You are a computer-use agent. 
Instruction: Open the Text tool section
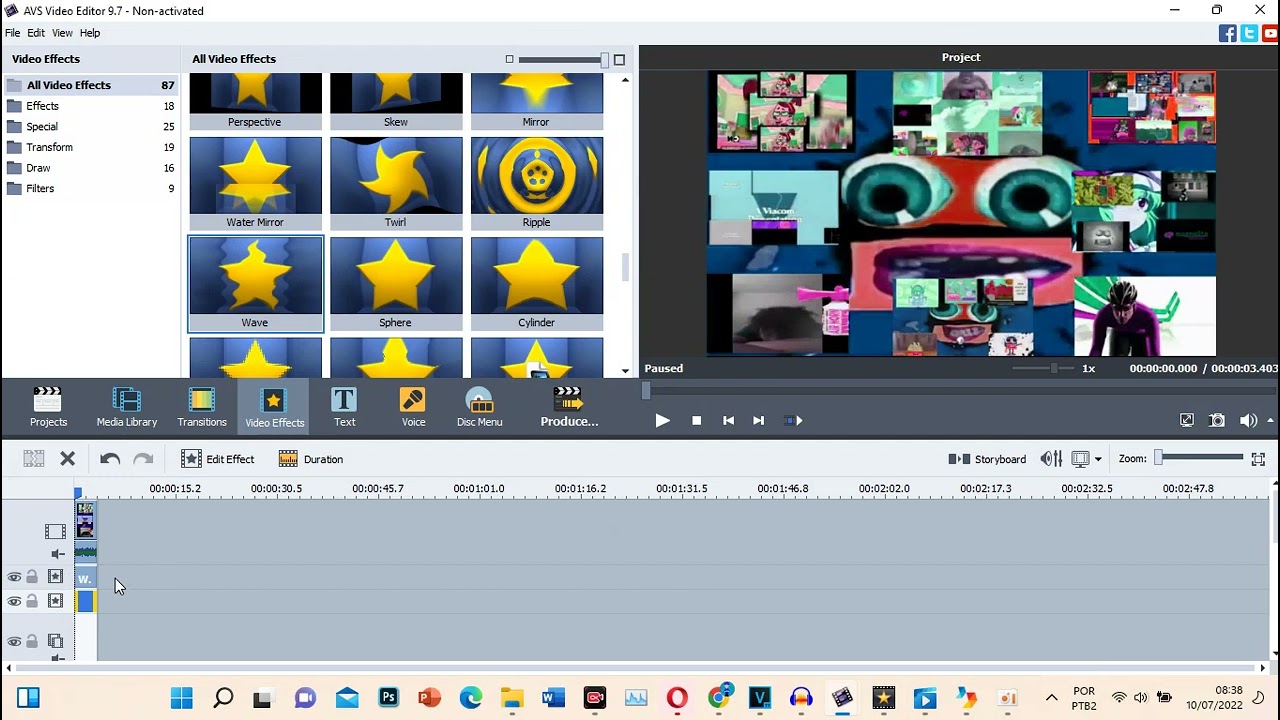click(344, 407)
